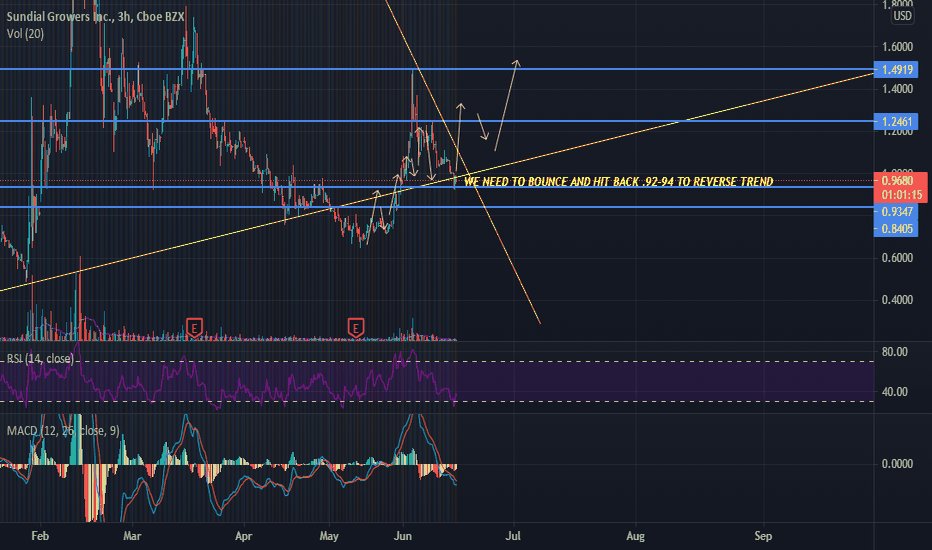Click the Jul label on time axis
This screenshot has width=932, height=550.
click(x=513, y=536)
